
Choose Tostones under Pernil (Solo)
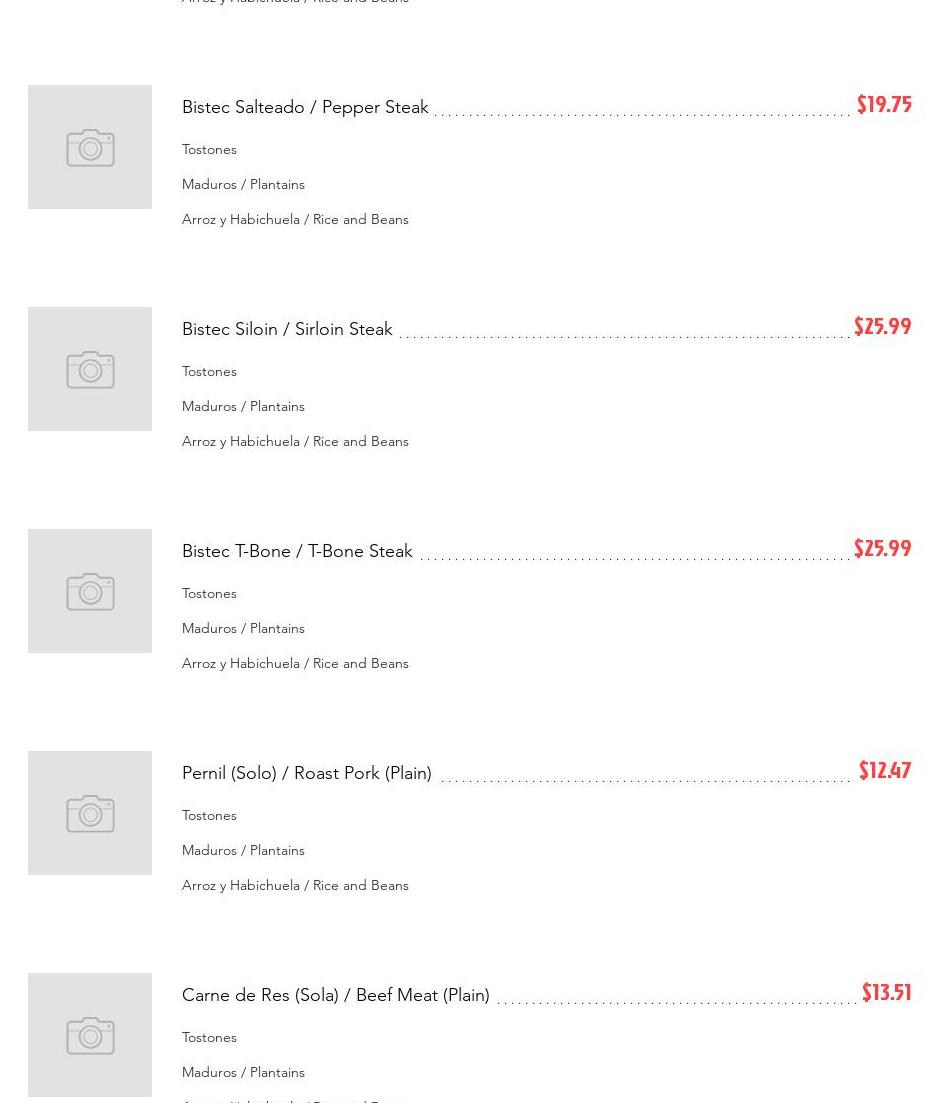209,815
